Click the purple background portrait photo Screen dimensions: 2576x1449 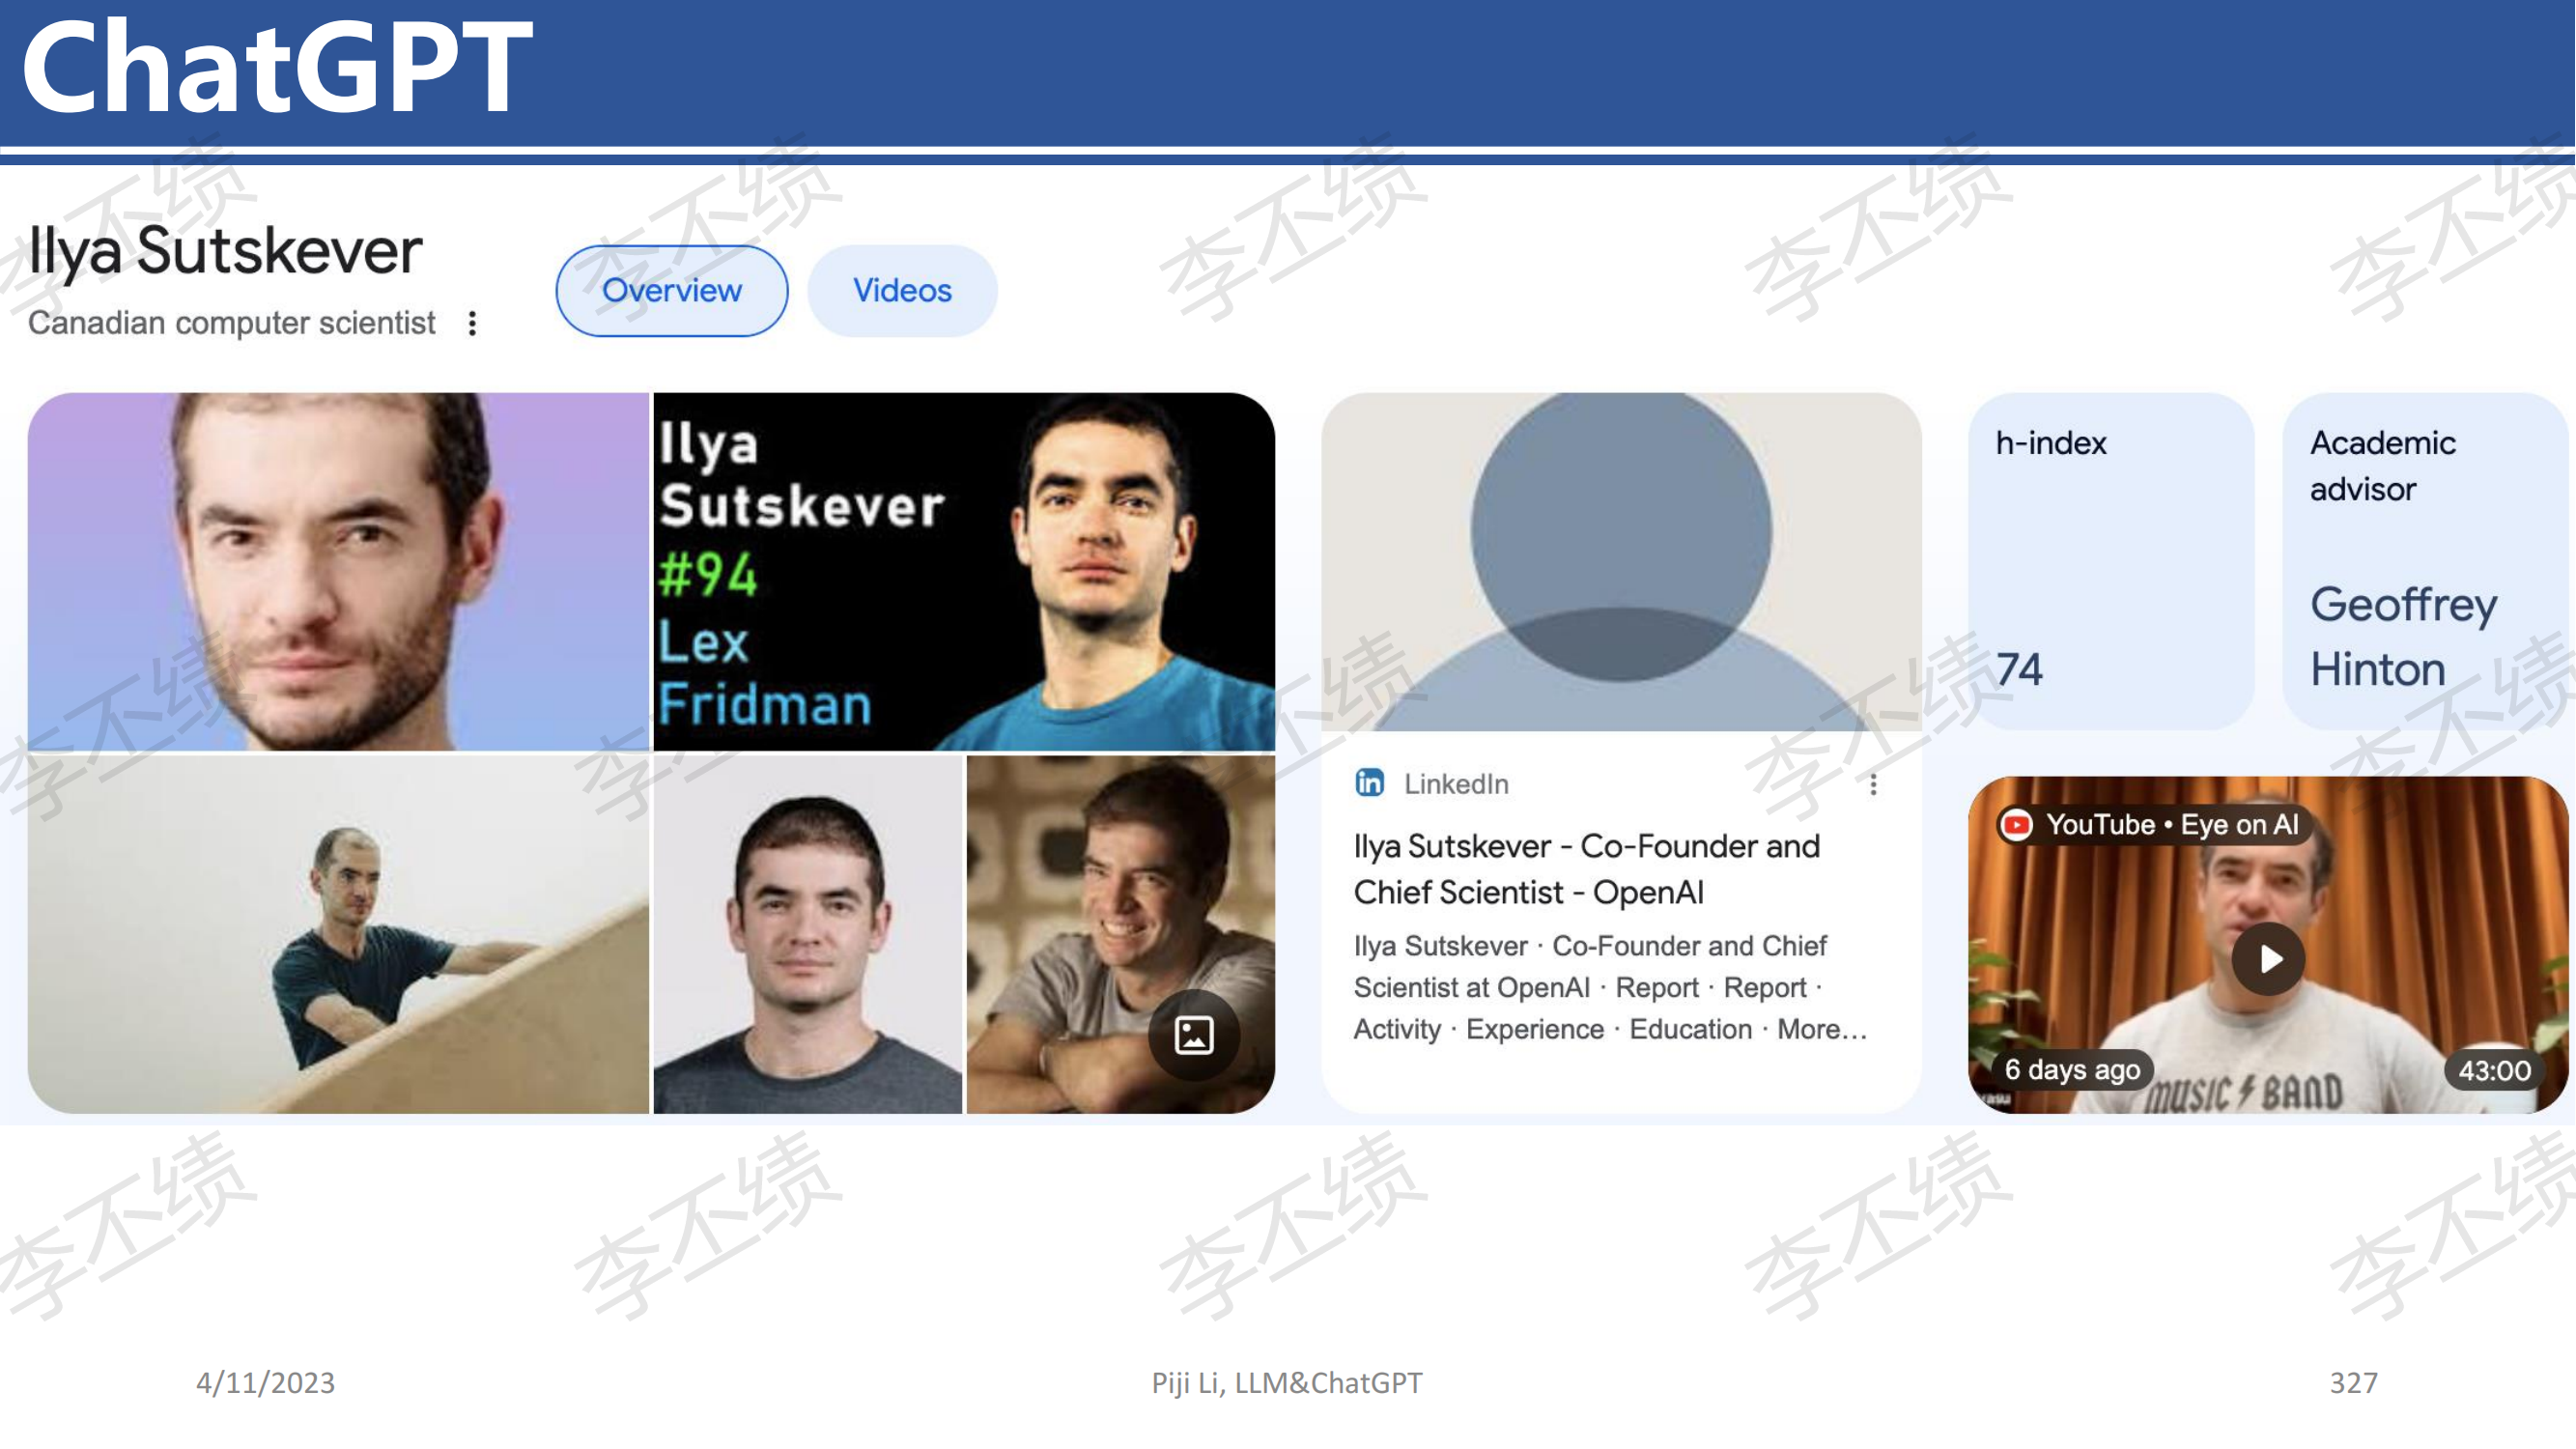[338, 572]
